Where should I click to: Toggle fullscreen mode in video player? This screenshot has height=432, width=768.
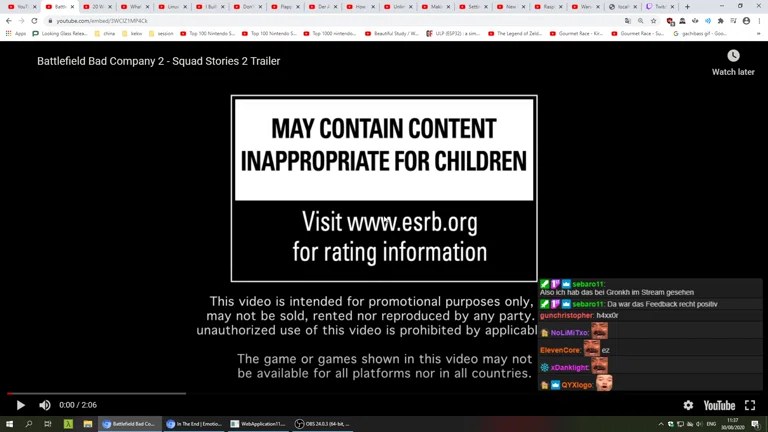750,405
